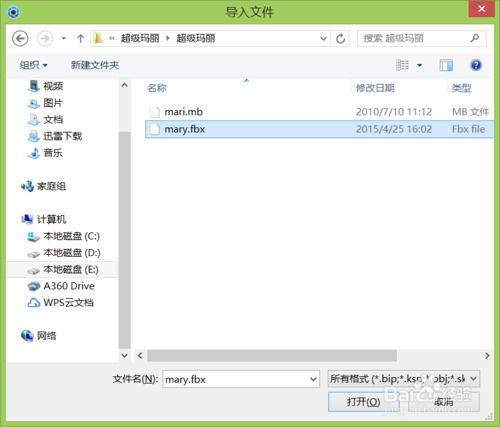Viewport: 500px width, 427px height.
Task: Select 迅雷下载 in navigation pane
Action: pos(55,136)
